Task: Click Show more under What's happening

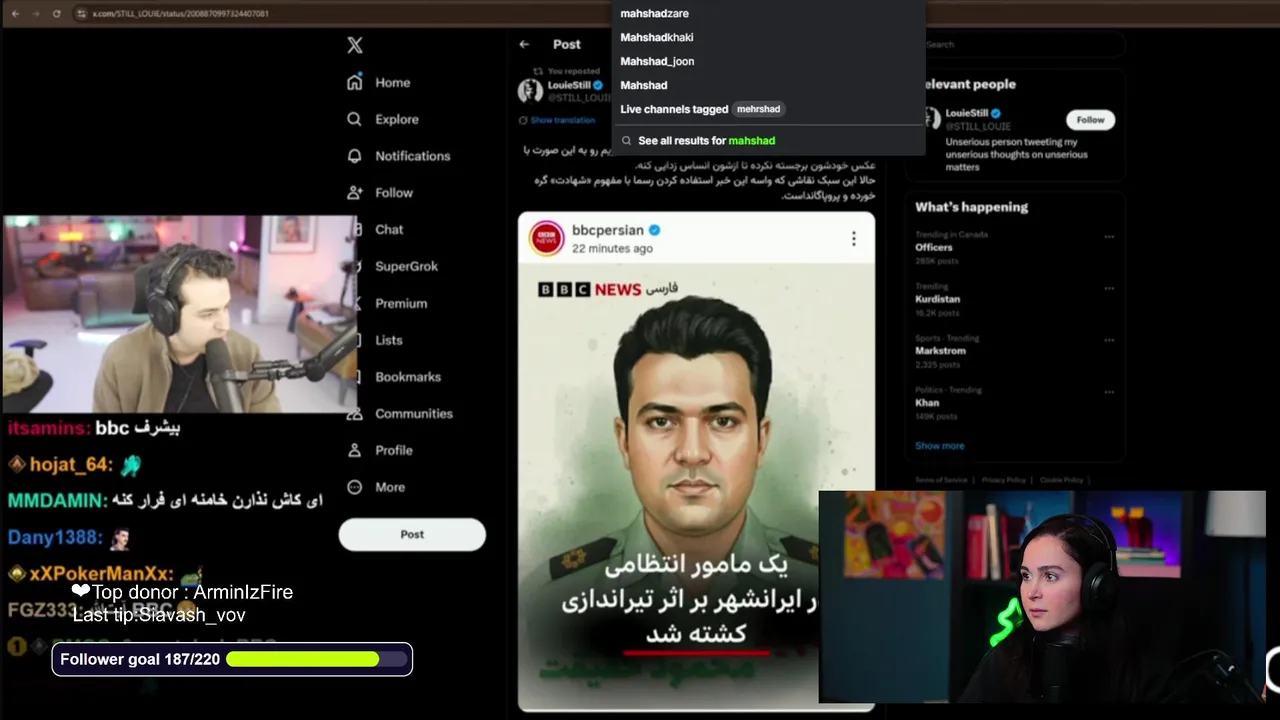Action: coord(939,446)
